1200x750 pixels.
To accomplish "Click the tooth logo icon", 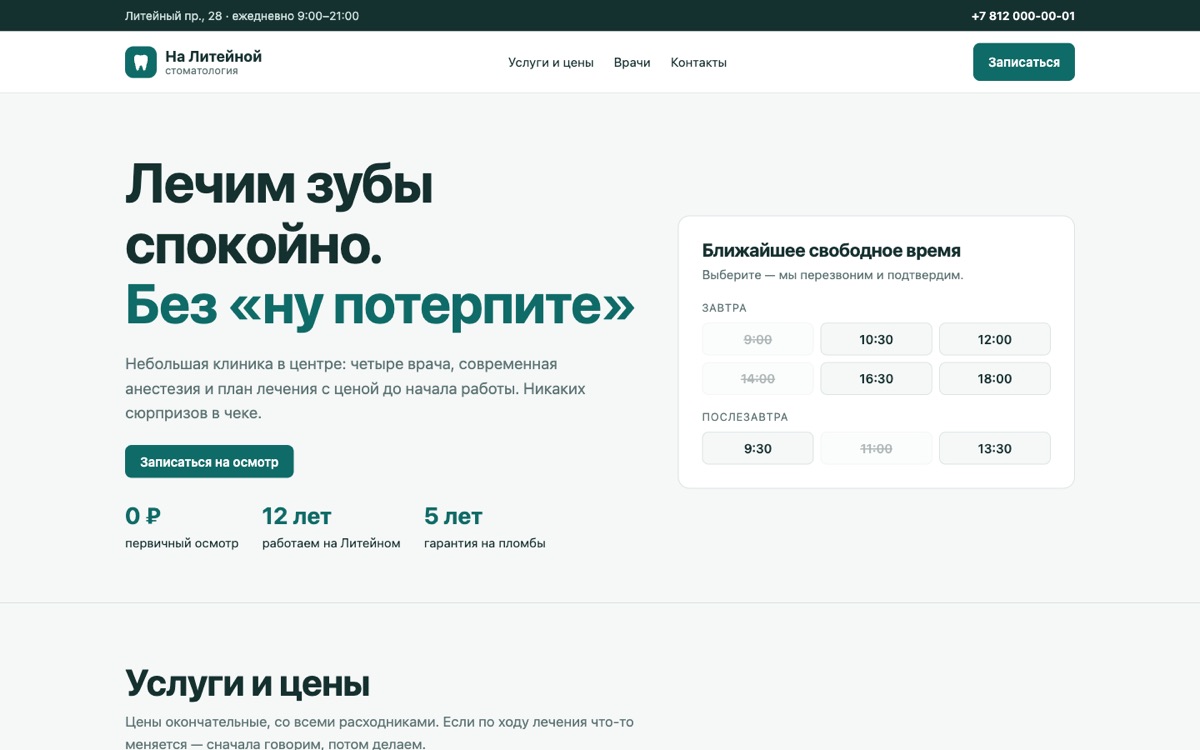I will pos(141,62).
